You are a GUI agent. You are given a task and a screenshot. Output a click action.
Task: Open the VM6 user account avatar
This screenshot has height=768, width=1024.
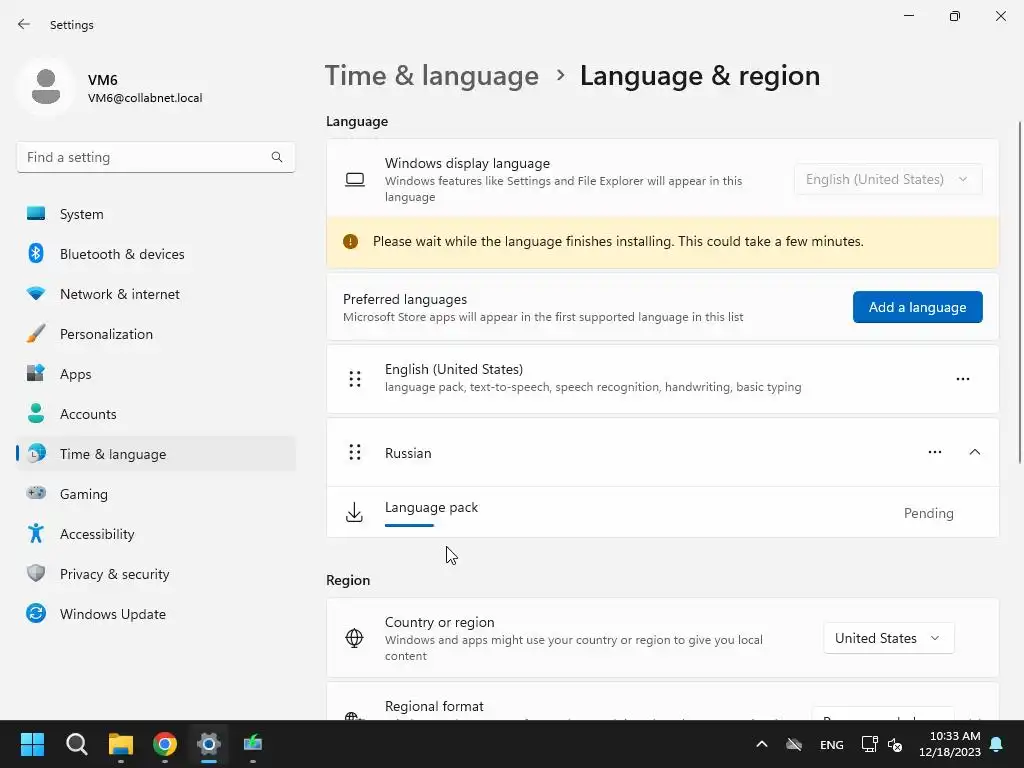click(x=46, y=87)
